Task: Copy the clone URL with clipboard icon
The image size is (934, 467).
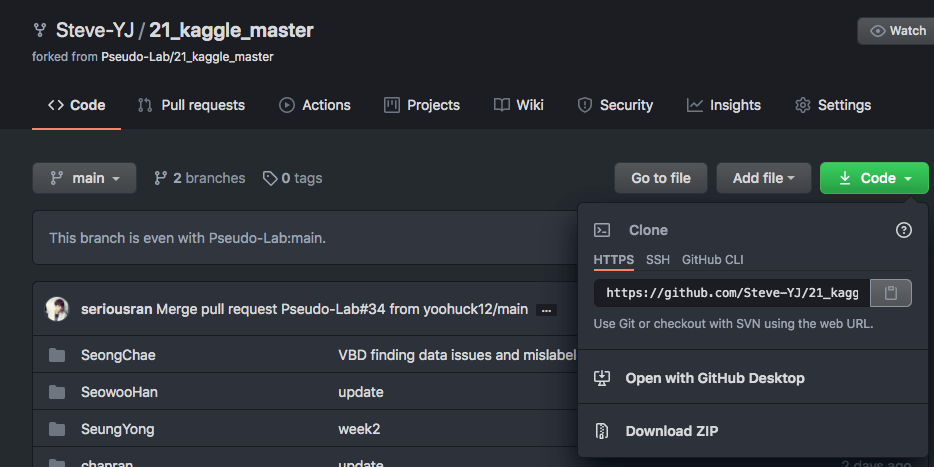Action: [x=891, y=293]
